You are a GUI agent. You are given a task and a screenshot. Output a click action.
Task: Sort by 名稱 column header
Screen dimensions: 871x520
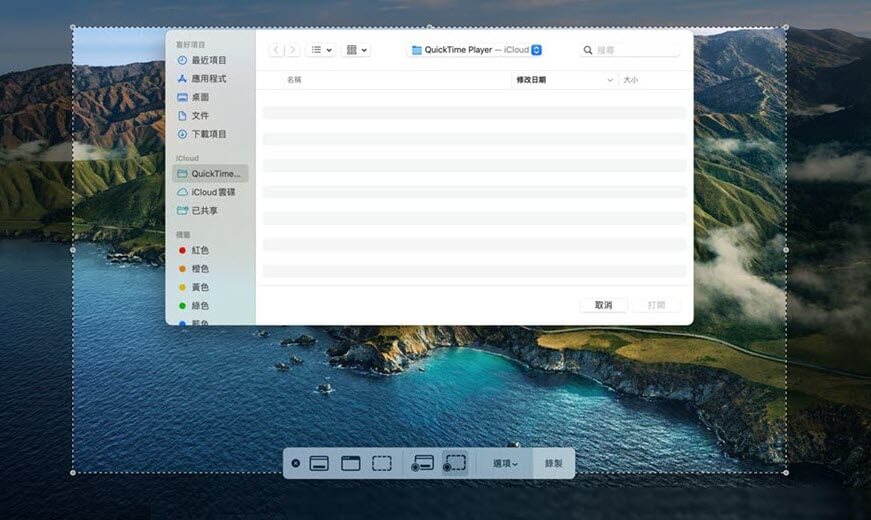(294, 80)
